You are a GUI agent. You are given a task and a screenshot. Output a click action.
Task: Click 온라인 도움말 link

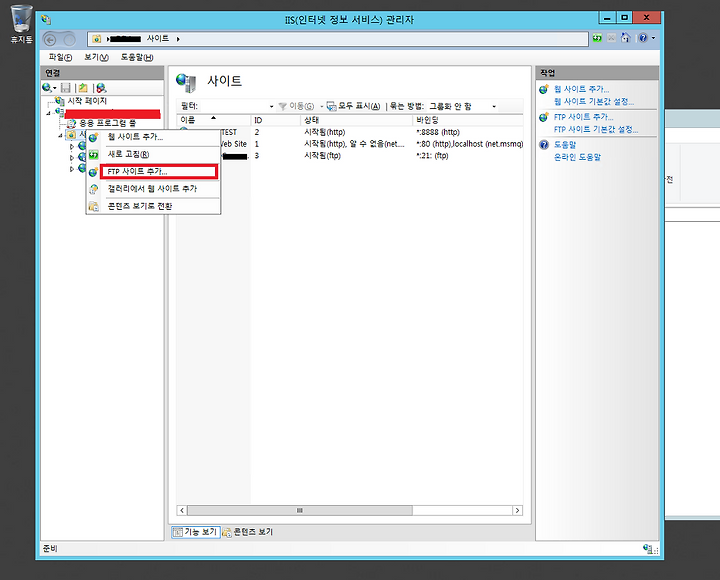coord(577,158)
